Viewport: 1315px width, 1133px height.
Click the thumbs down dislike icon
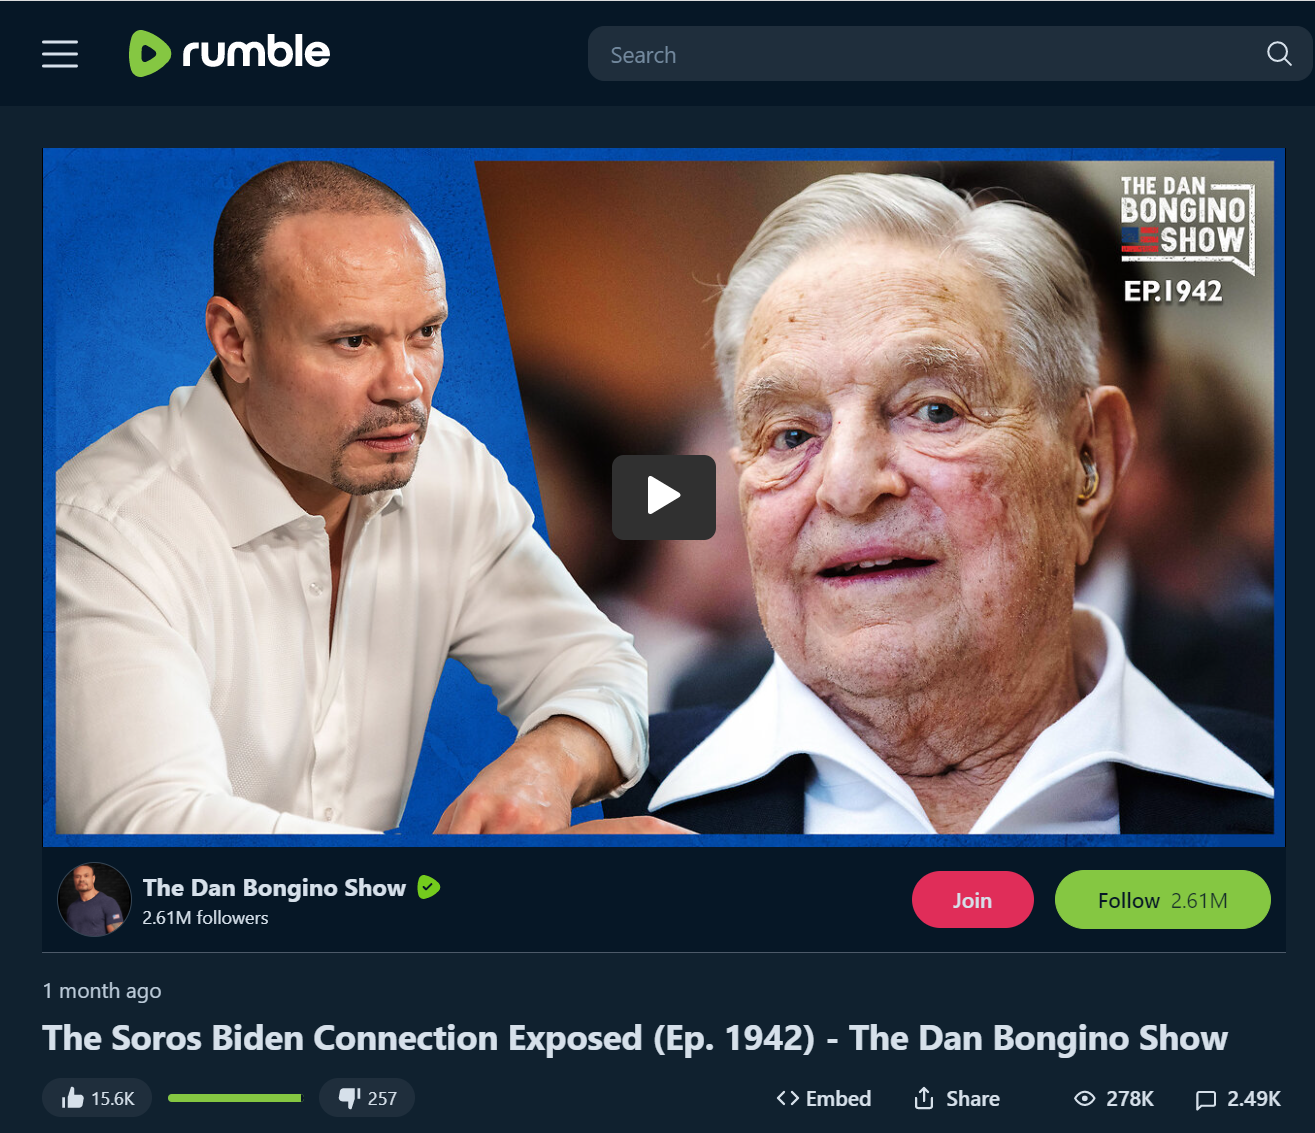(x=349, y=1099)
